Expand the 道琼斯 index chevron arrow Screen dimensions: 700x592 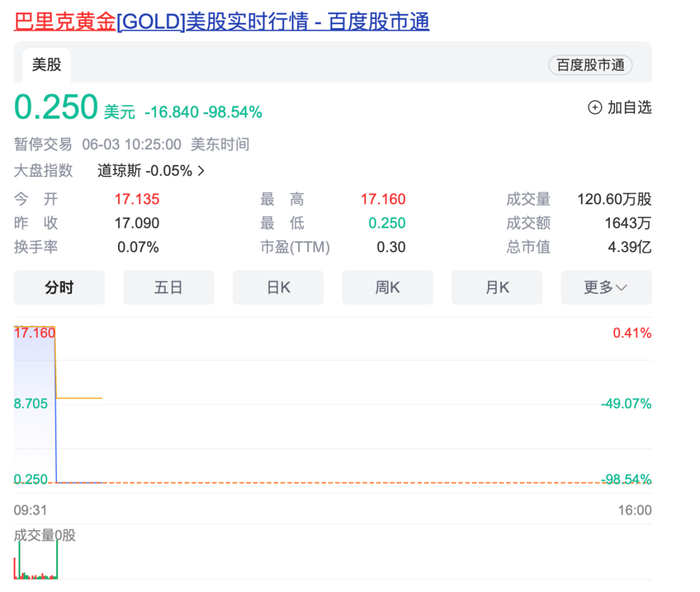[x=202, y=171]
